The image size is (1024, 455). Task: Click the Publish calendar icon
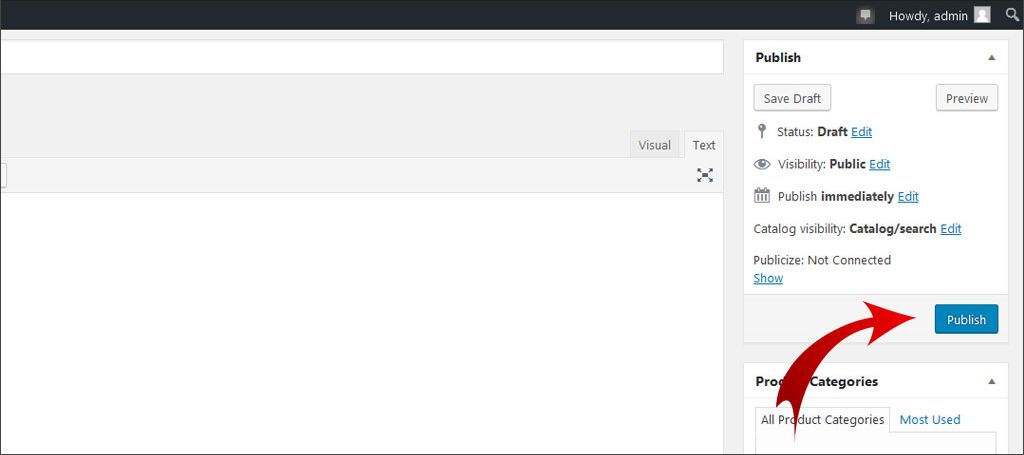[x=762, y=196]
